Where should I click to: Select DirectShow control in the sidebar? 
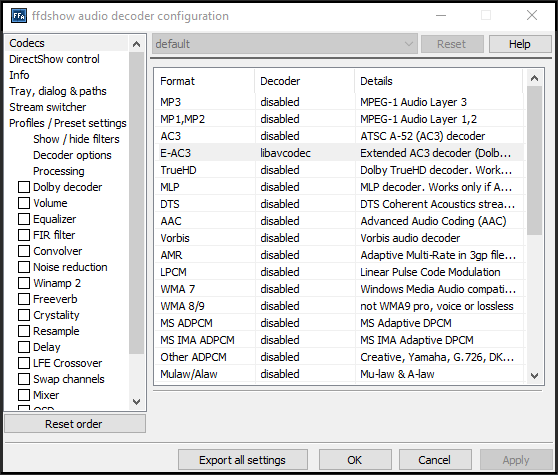click(54, 59)
